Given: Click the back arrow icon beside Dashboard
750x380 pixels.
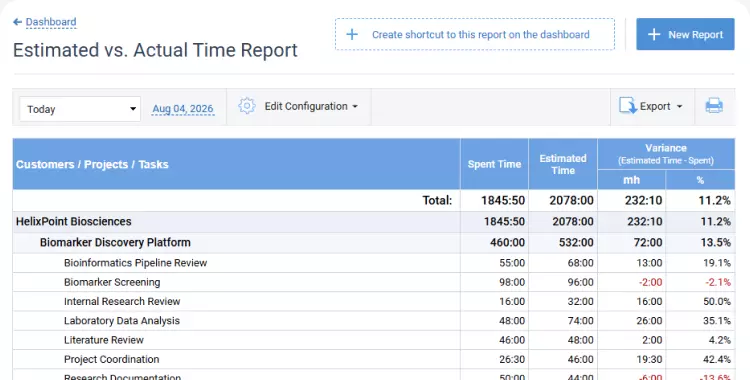Looking at the screenshot, I should point(17,22).
